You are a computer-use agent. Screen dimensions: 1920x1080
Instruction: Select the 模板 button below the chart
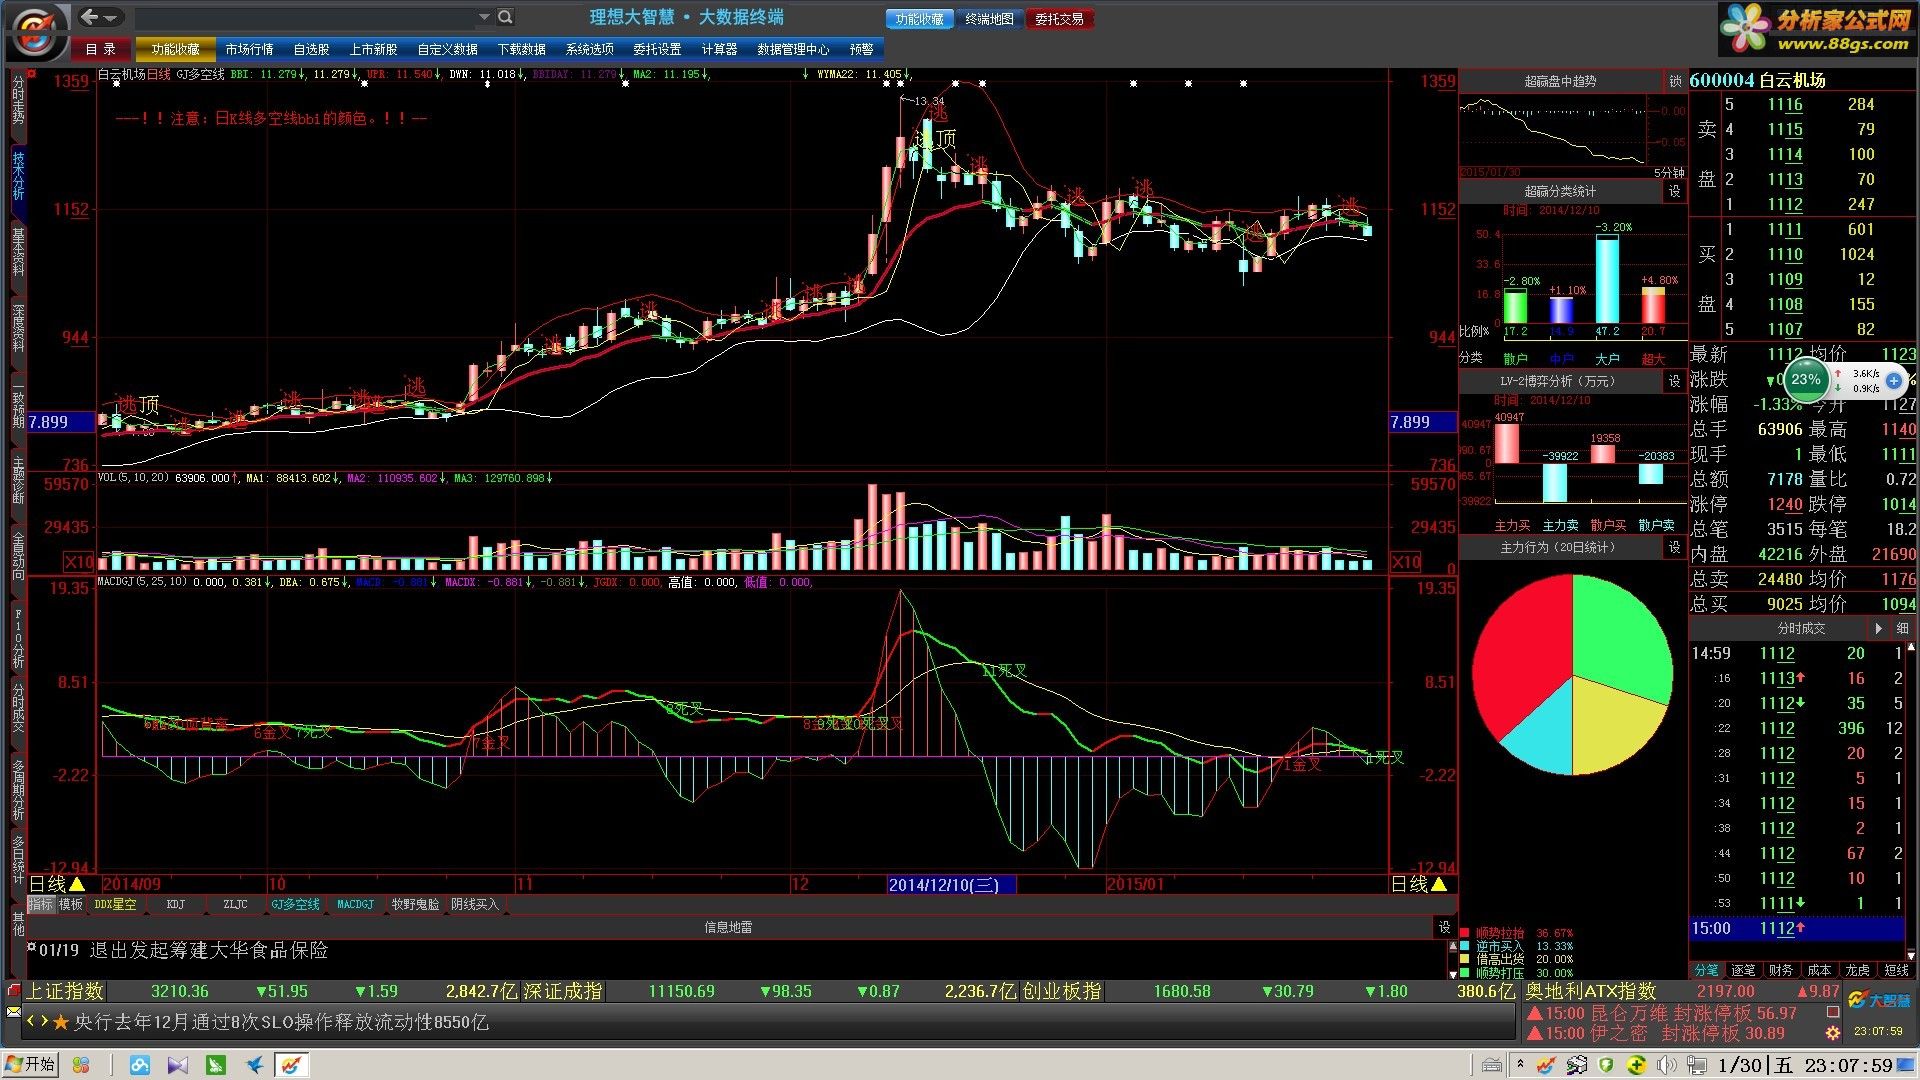[x=71, y=904]
